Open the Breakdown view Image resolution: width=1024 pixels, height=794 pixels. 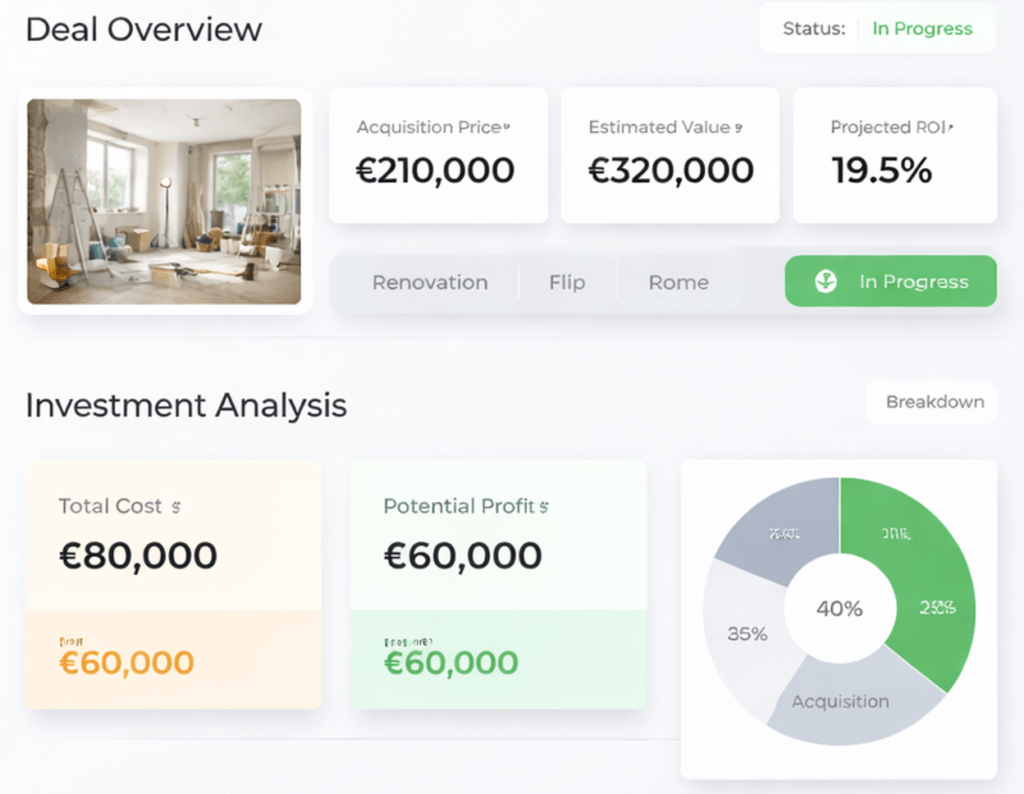(x=934, y=402)
